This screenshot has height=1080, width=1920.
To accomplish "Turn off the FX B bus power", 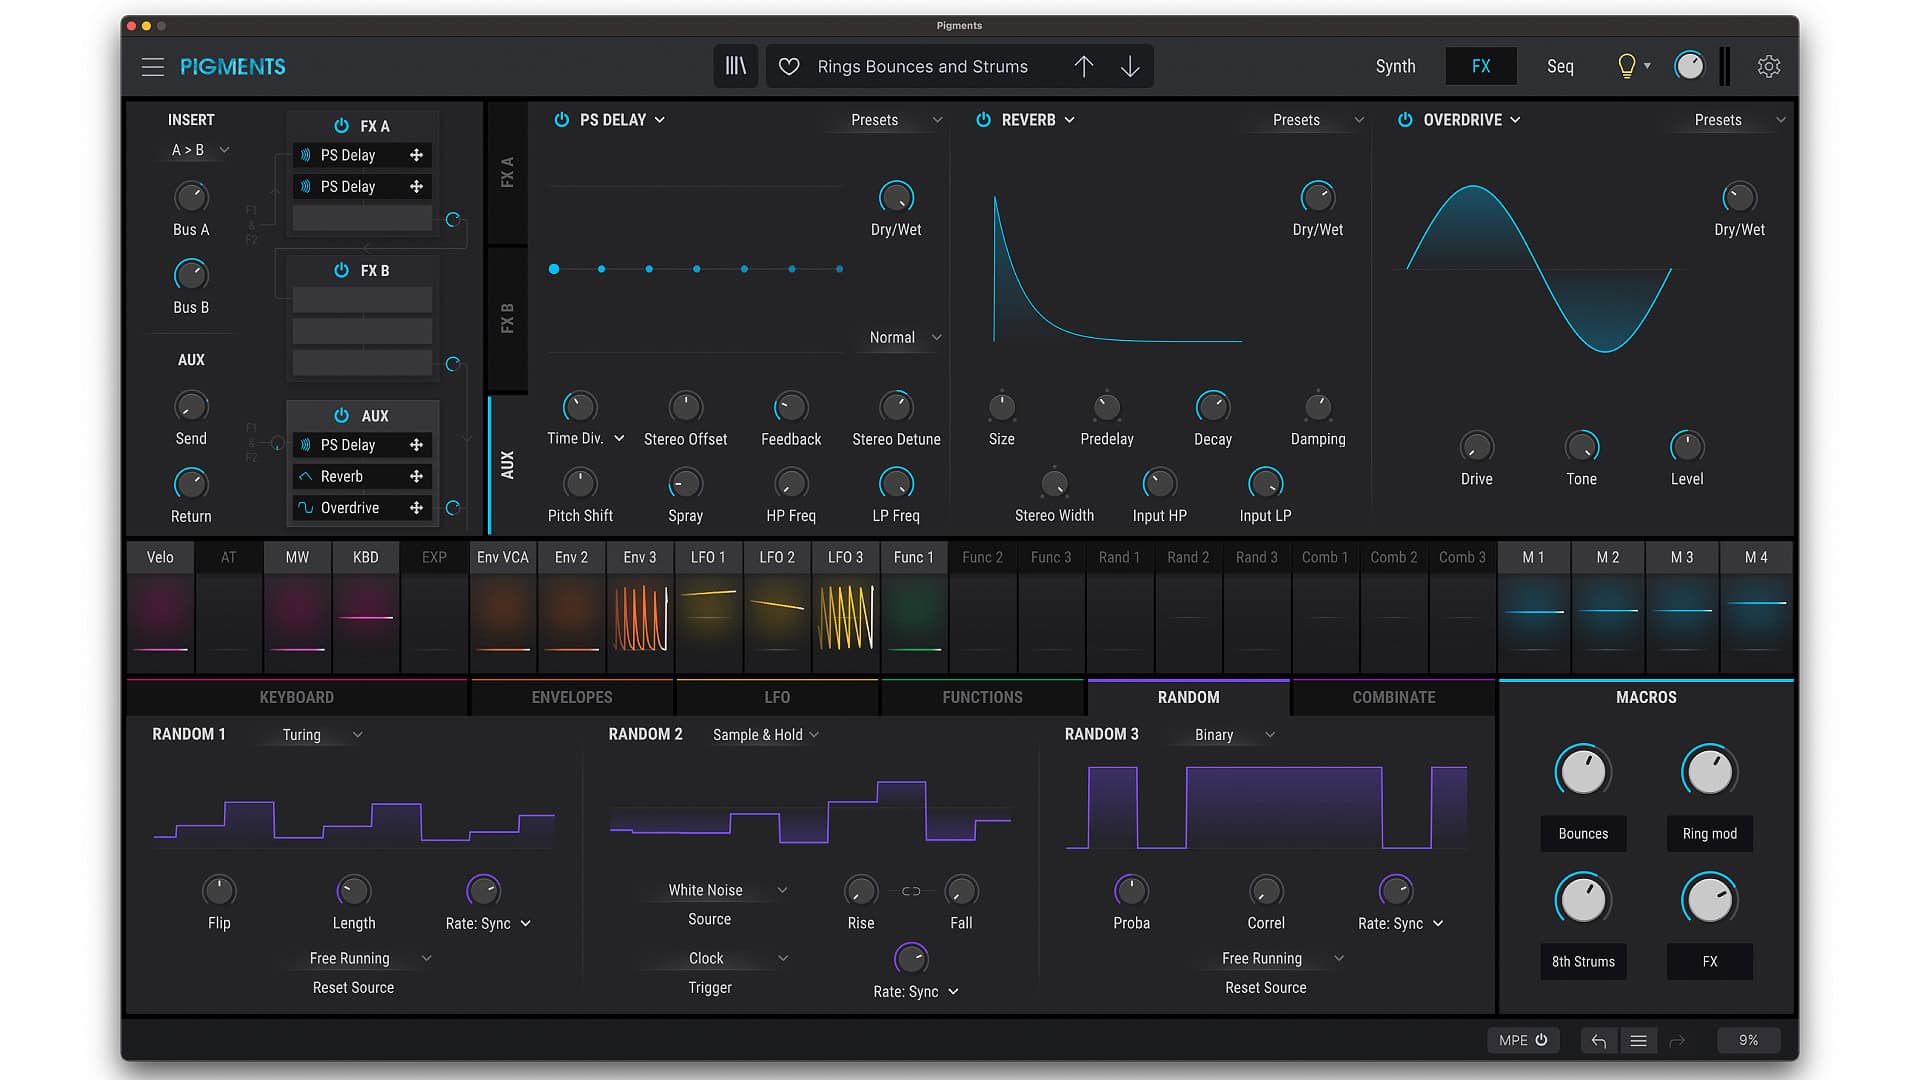I will click(341, 271).
